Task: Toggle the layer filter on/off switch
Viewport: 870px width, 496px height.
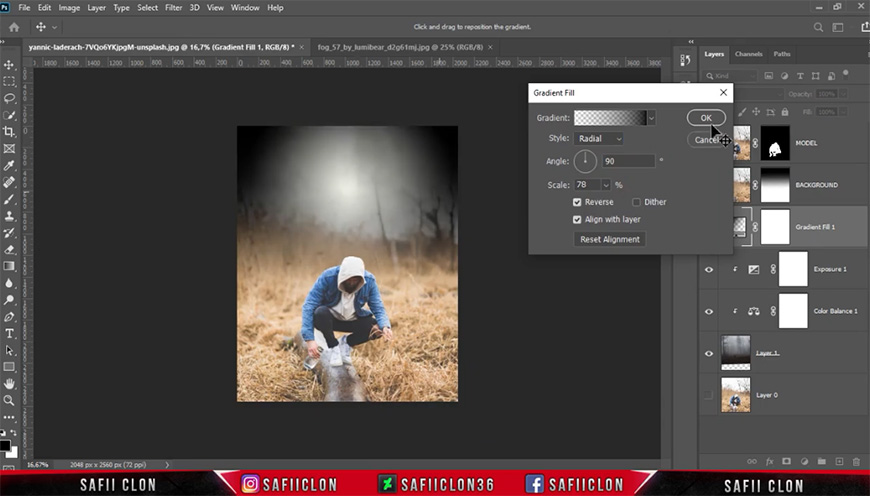Action: coord(846,73)
